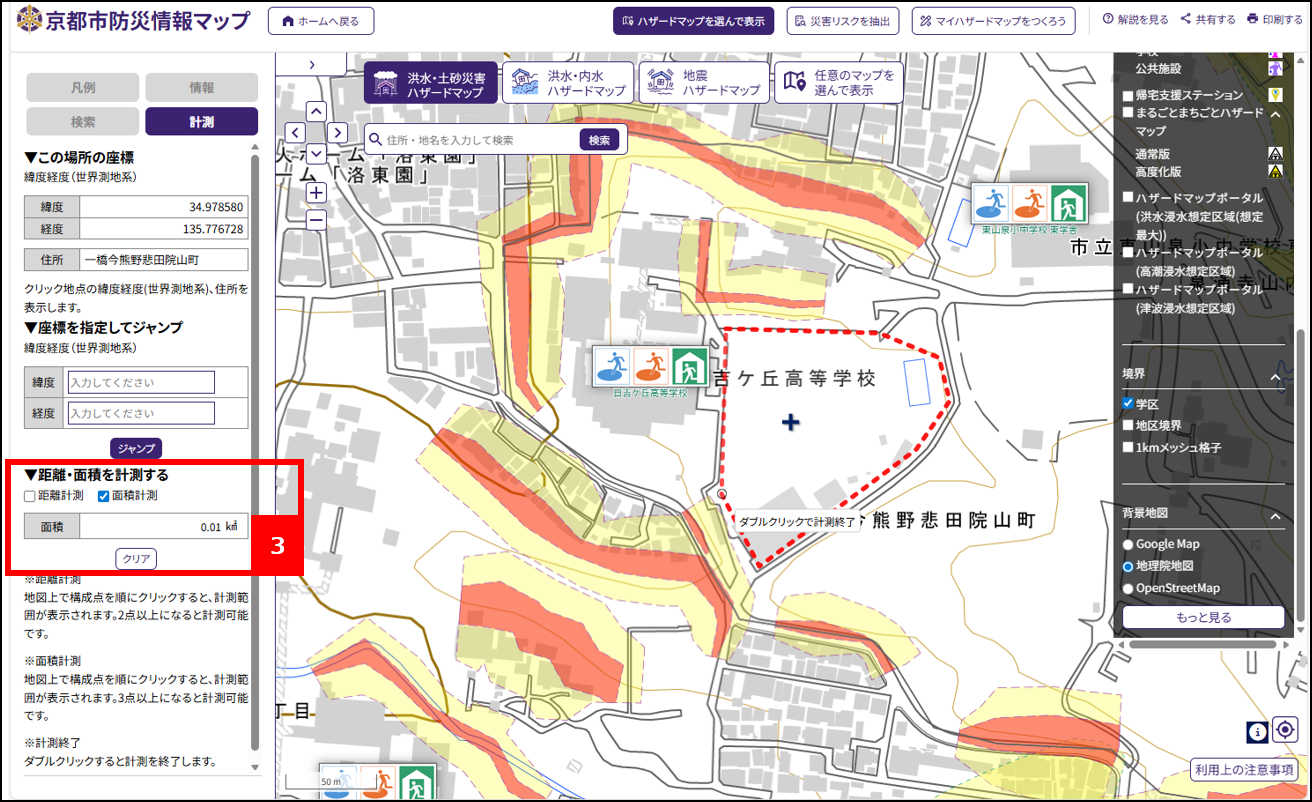This screenshot has width=1312, height=802.
Task: Select 地震ハザードマップ map type
Action: [x=703, y=83]
